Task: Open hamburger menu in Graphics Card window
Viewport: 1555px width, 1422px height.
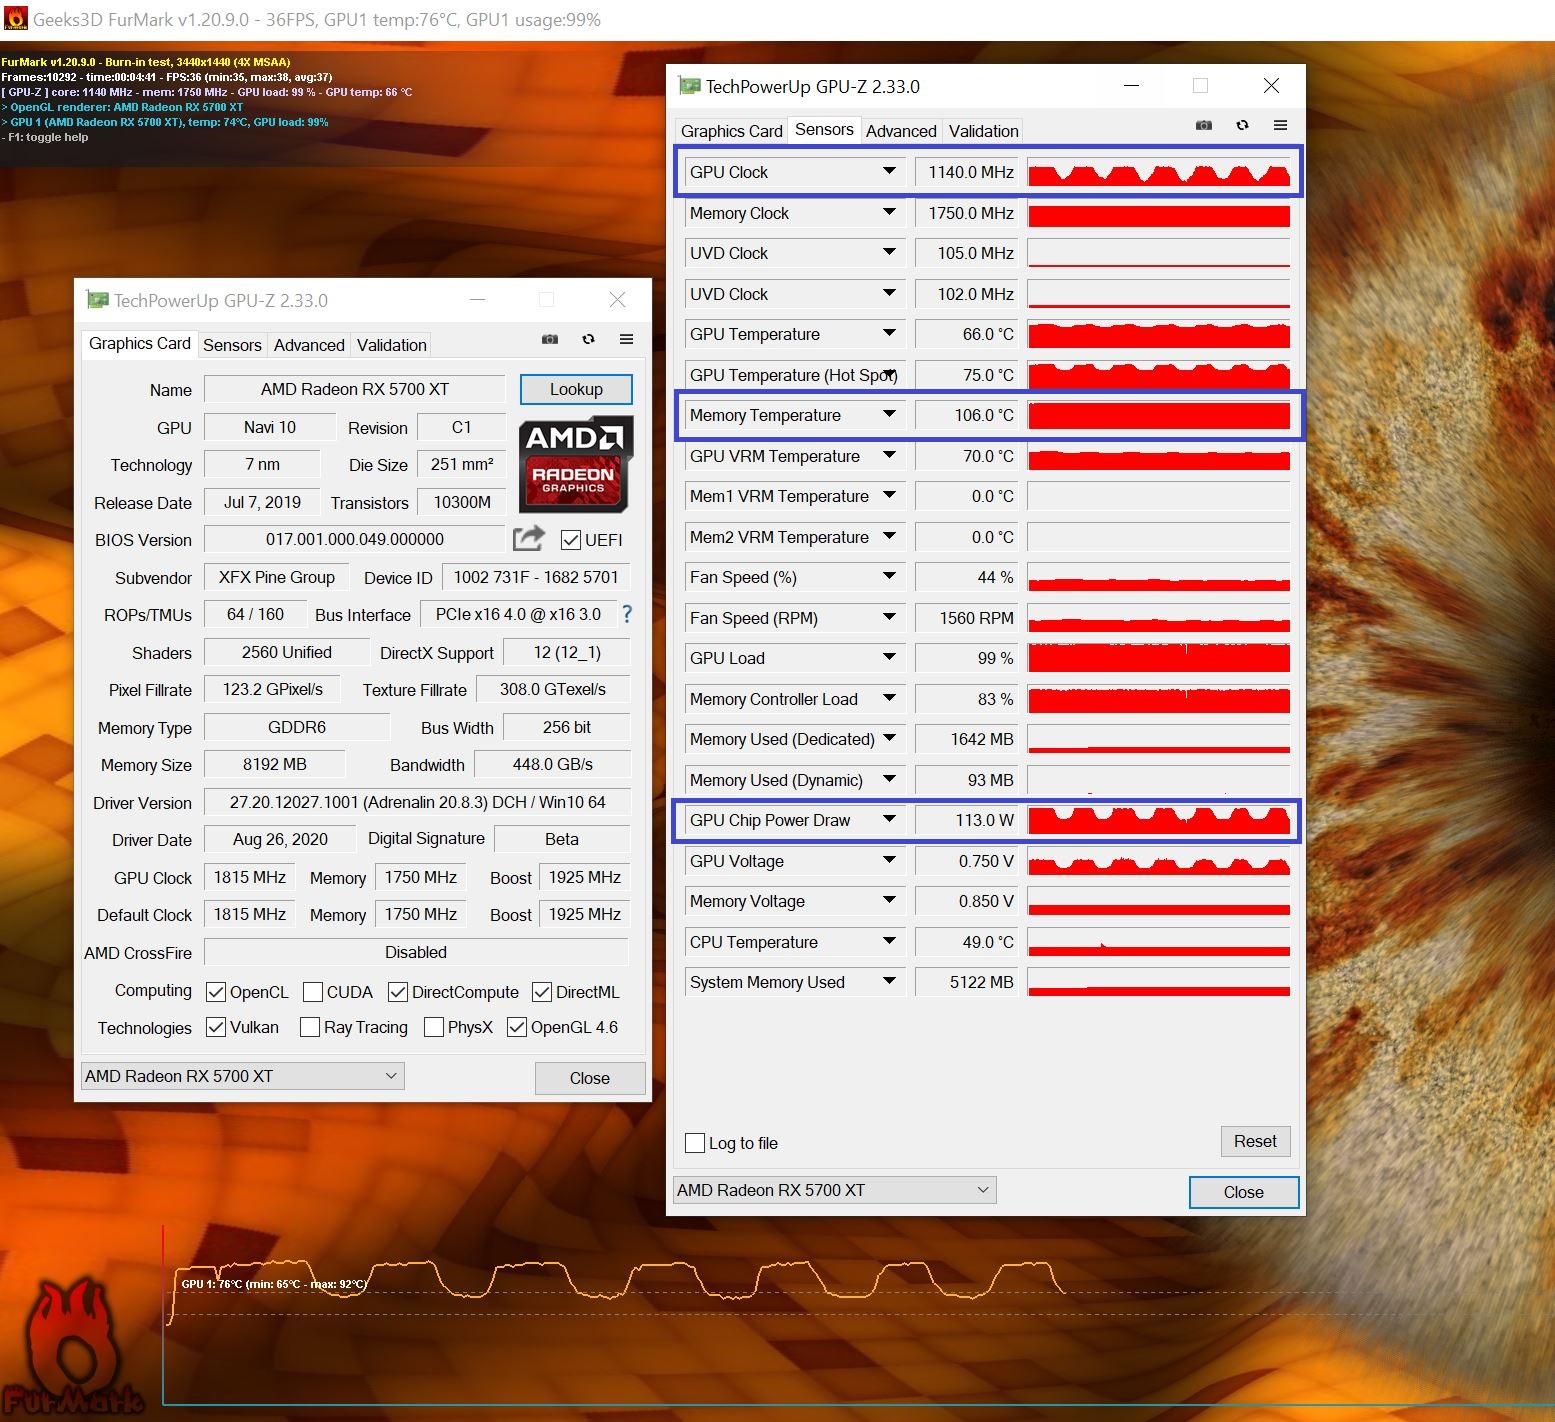Action: 626,340
